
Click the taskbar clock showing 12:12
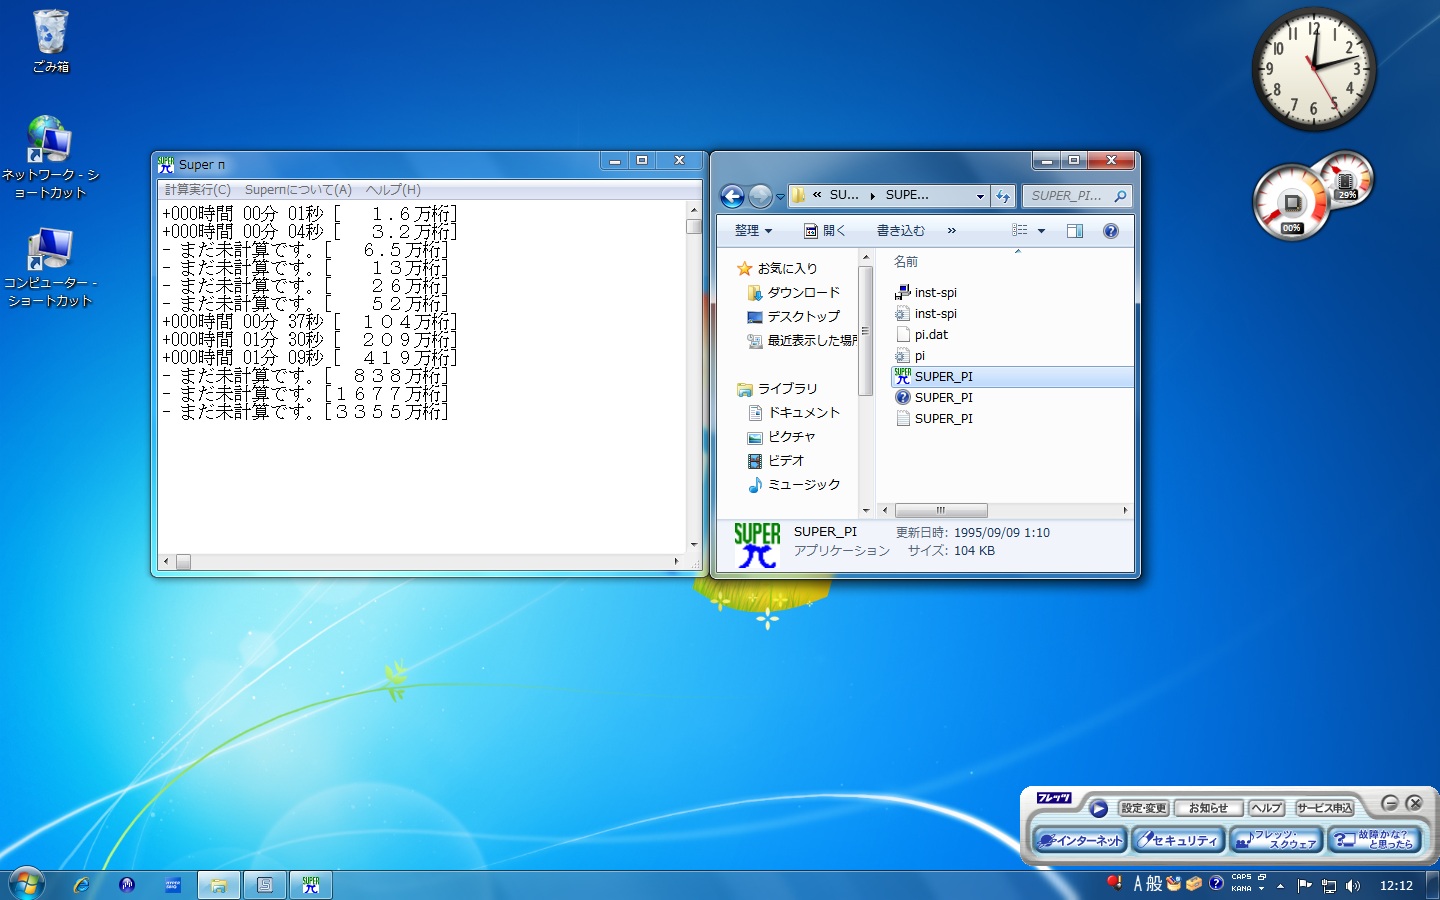1396,886
